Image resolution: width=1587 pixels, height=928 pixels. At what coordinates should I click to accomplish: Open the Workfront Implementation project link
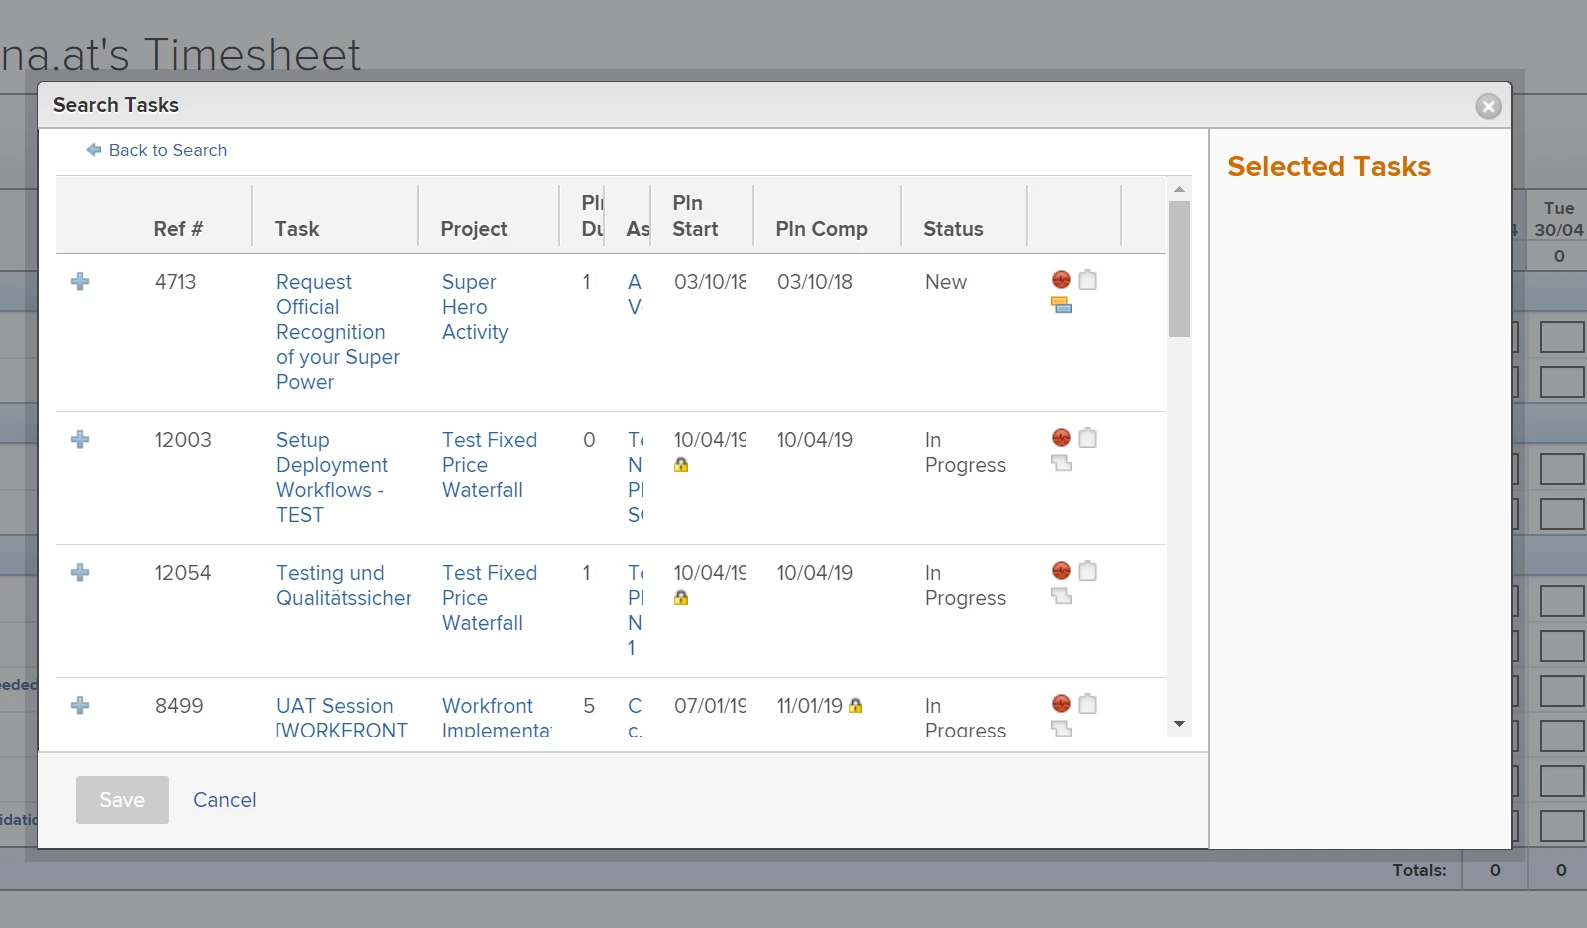point(496,718)
